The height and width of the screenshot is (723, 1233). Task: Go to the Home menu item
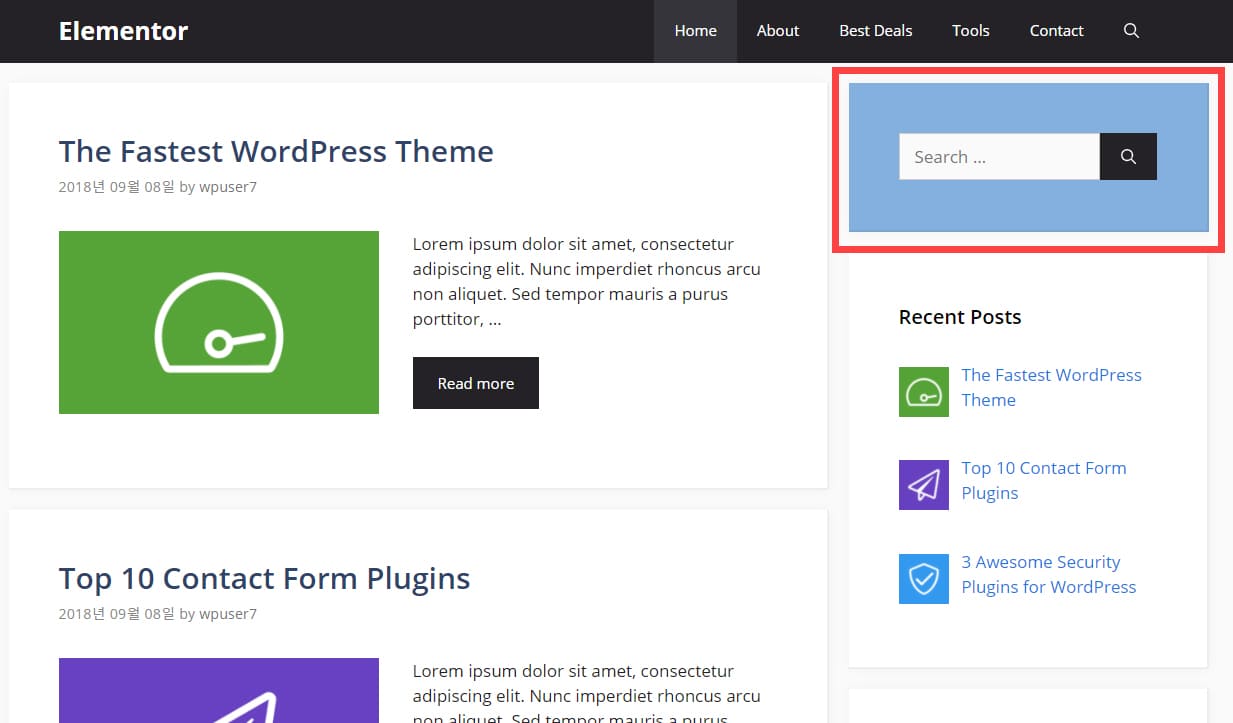pos(695,31)
